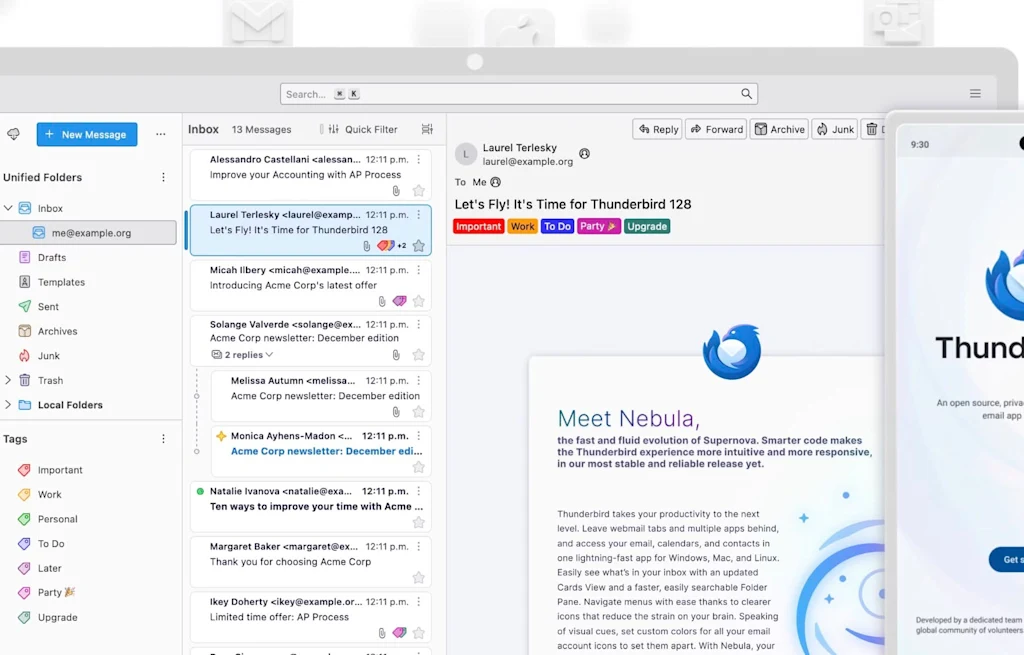
Task: Click attachment icon on Laurel Terlesky message
Action: (366, 246)
